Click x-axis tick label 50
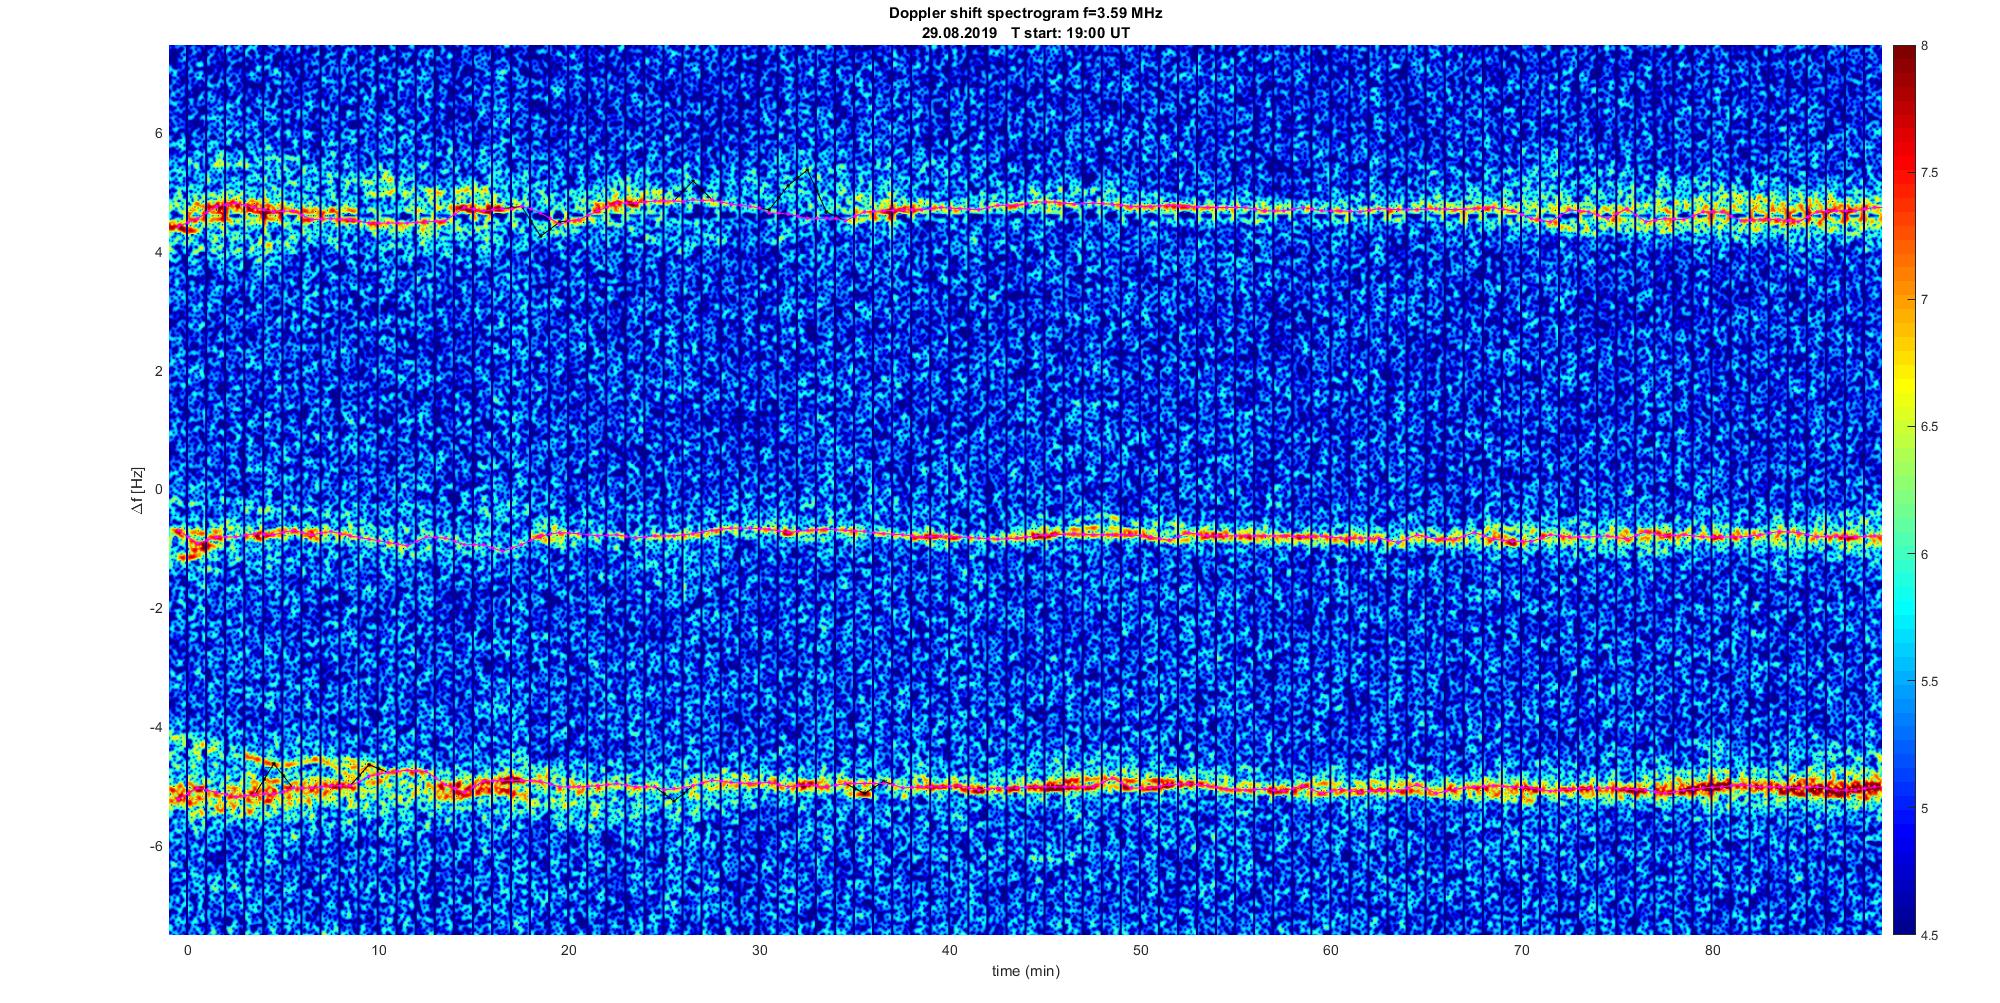 point(1140,950)
